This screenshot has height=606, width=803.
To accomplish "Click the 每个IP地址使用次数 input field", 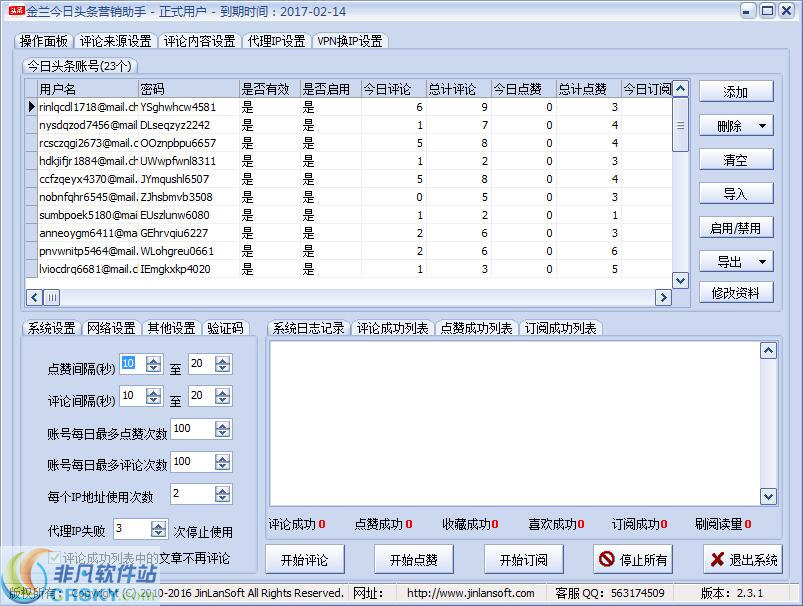I will (193, 494).
